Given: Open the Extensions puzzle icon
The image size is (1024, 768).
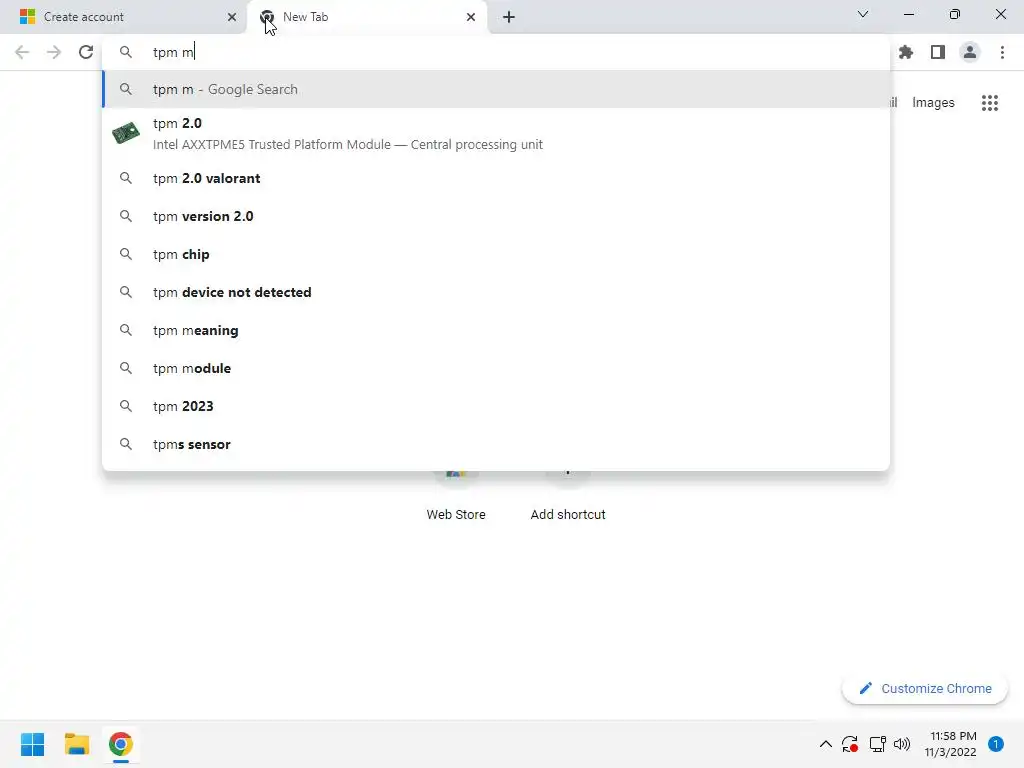Looking at the screenshot, I should point(906,52).
